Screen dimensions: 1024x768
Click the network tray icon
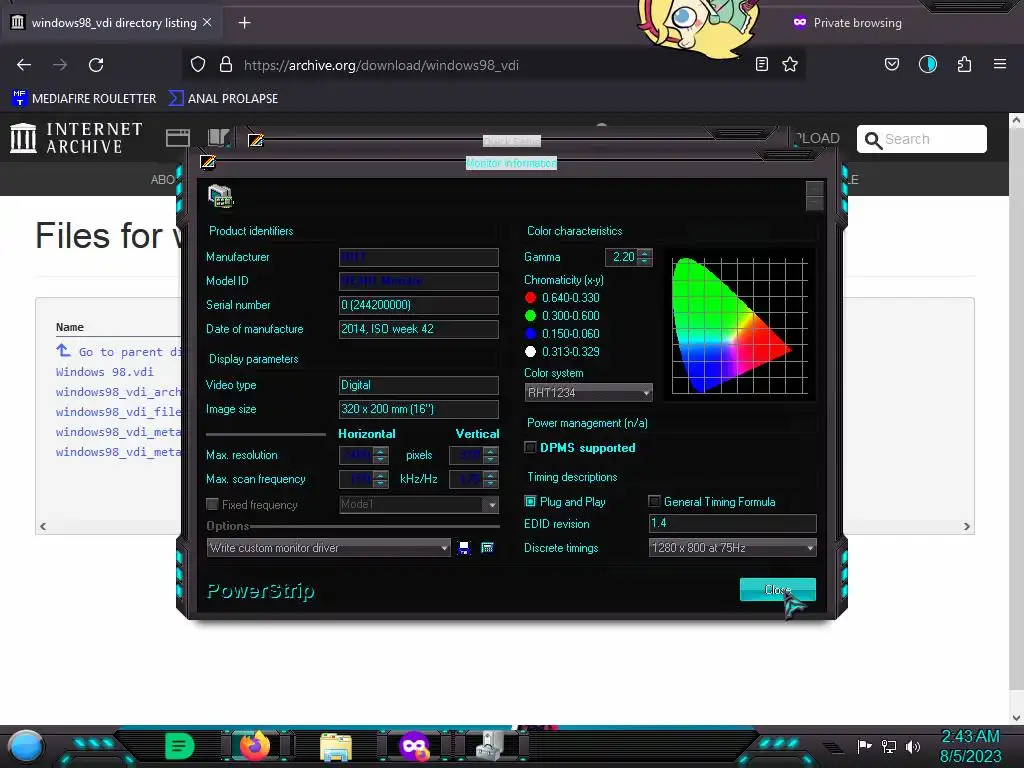[x=889, y=746]
